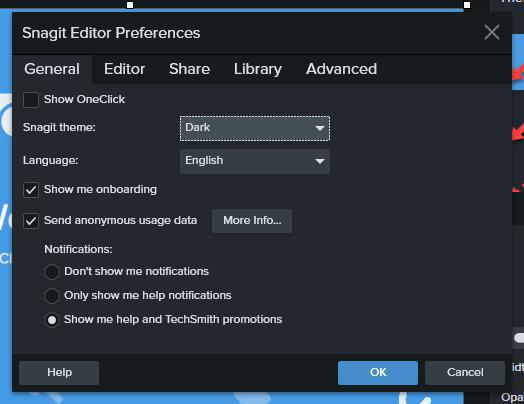Screen dimensions: 524x404
Task: Select Don't show me notifications
Action: (x=52, y=272)
